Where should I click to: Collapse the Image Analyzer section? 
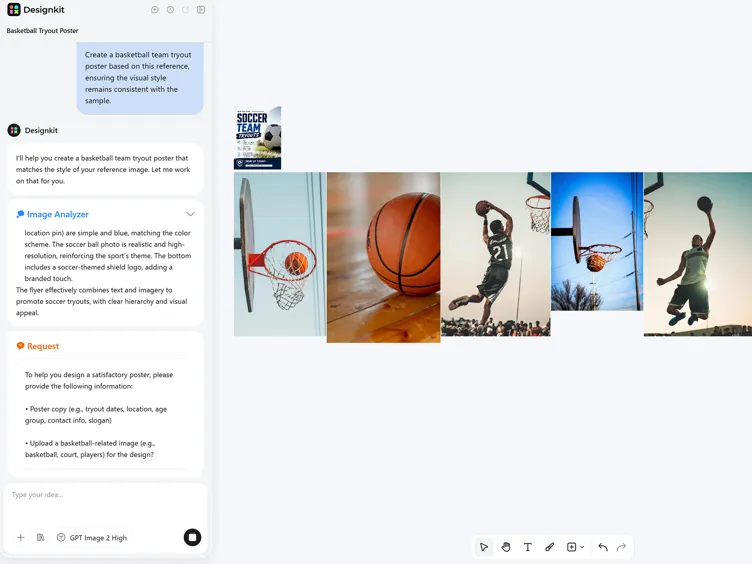(190, 214)
